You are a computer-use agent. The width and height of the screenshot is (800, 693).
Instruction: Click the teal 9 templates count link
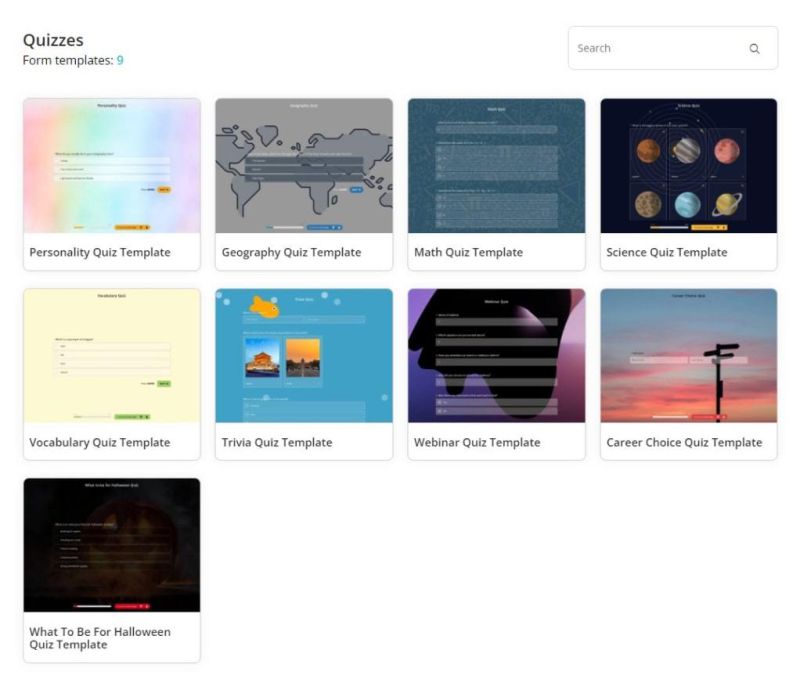(119, 60)
